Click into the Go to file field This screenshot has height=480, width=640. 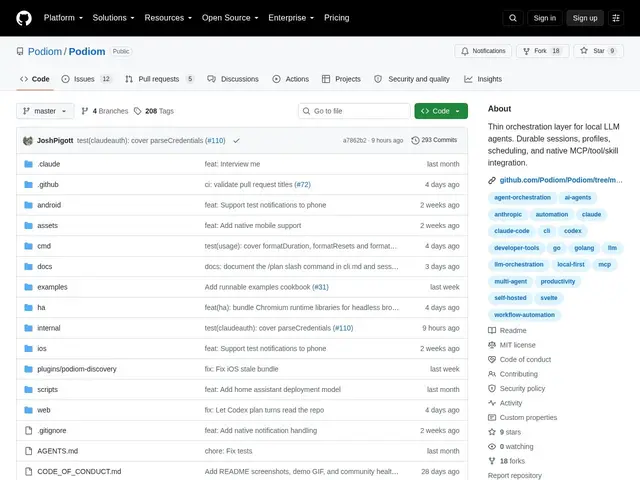354,111
